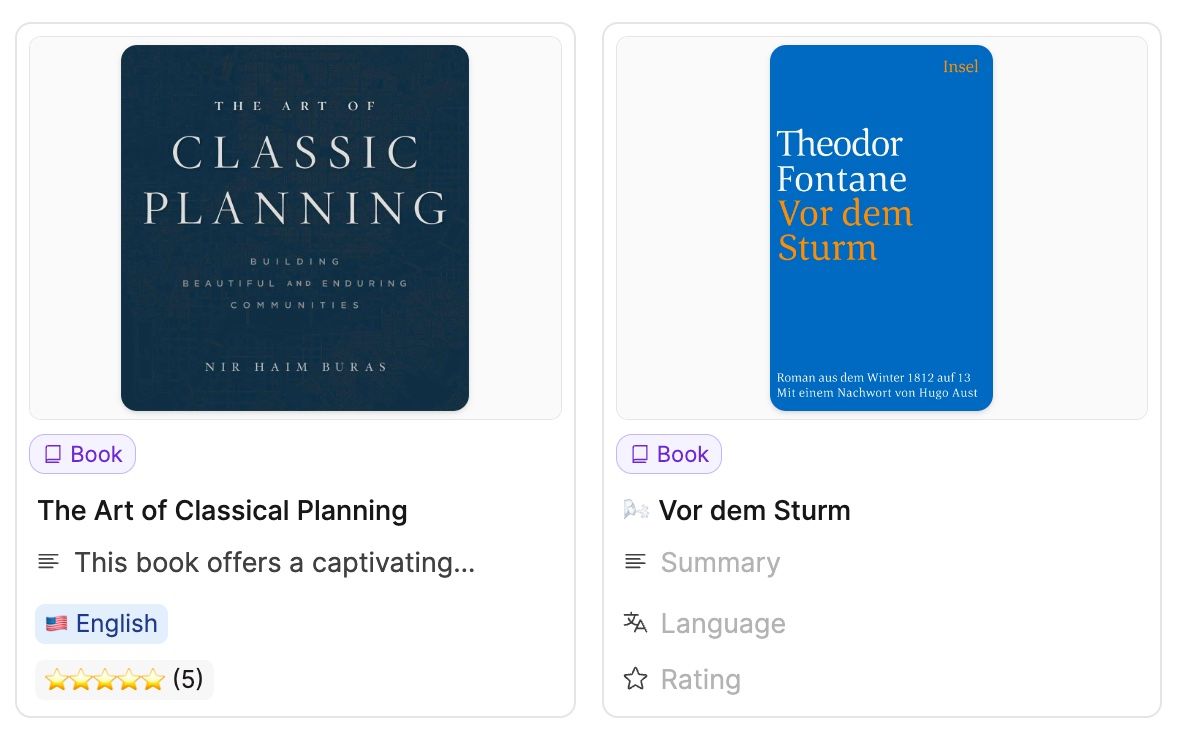Click the book icon in the left Book tag
1180x734 pixels.
[x=53, y=455]
